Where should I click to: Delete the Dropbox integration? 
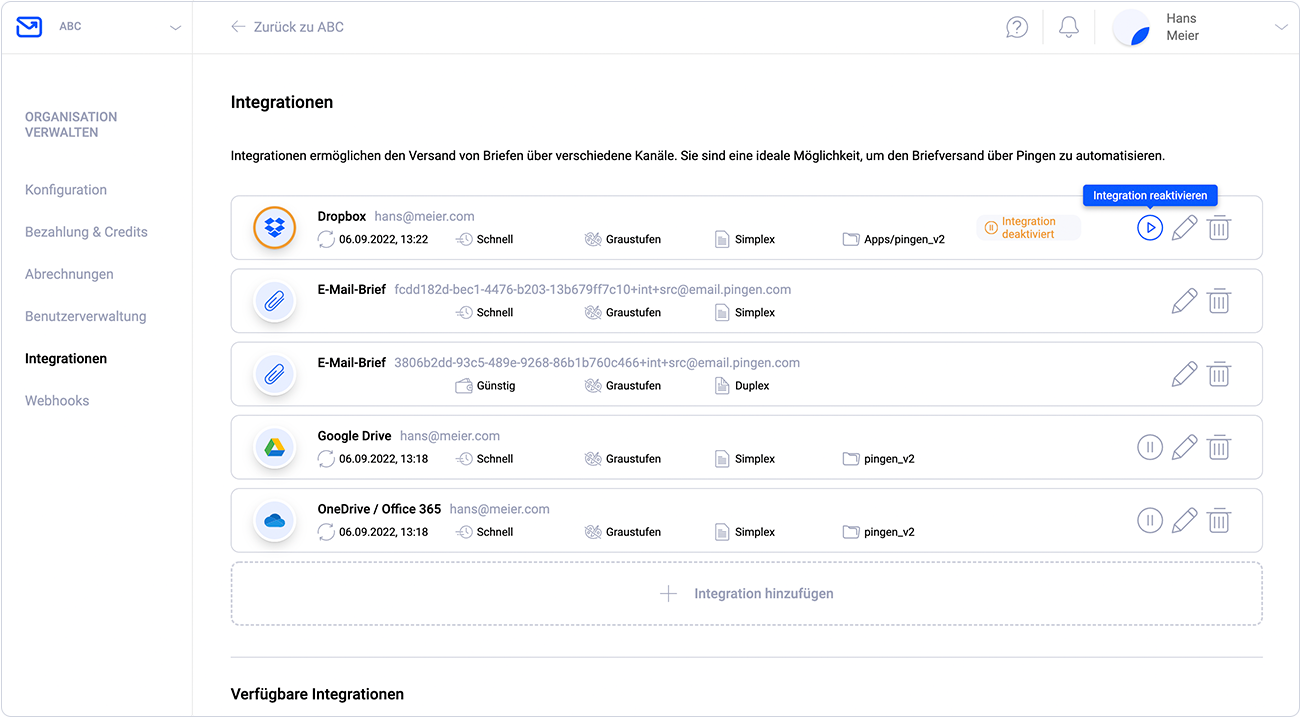click(x=1218, y=228)
